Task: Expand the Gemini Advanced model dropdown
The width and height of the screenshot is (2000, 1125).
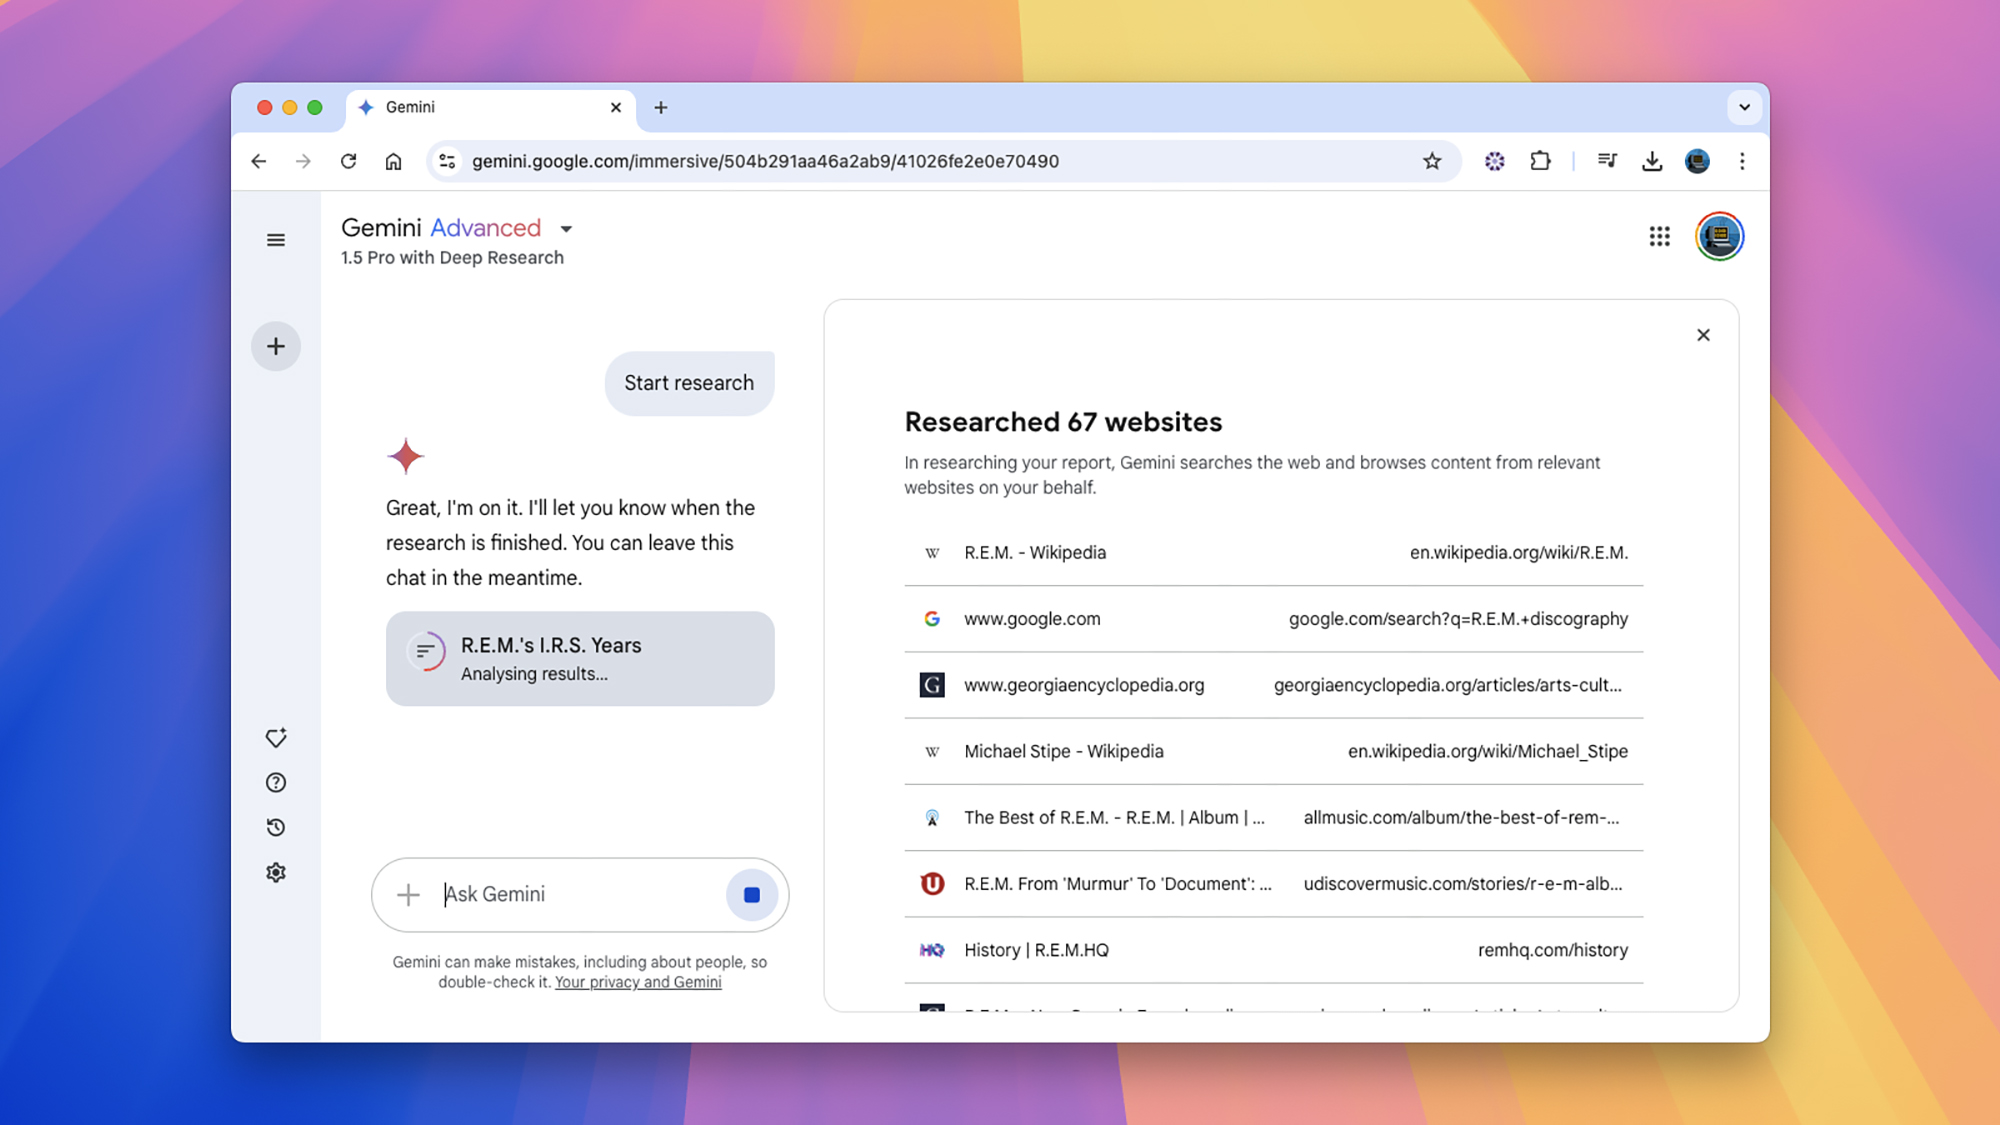Action: pos(566,229)
